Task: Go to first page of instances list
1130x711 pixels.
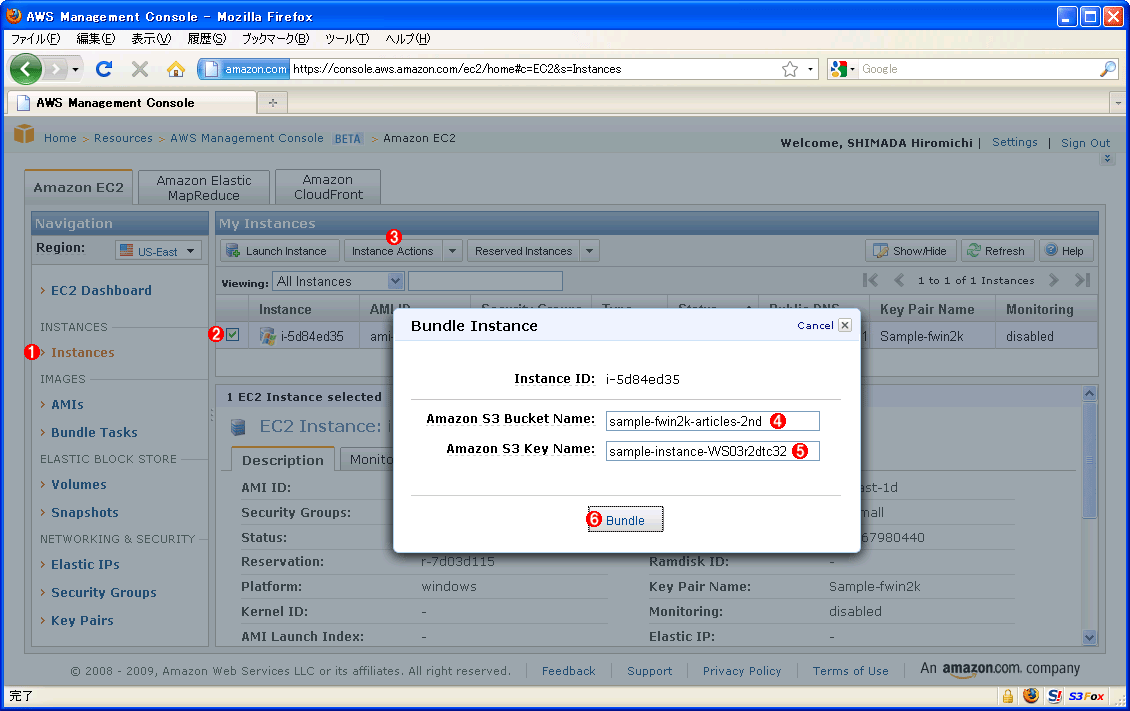Action: point(871,280)
